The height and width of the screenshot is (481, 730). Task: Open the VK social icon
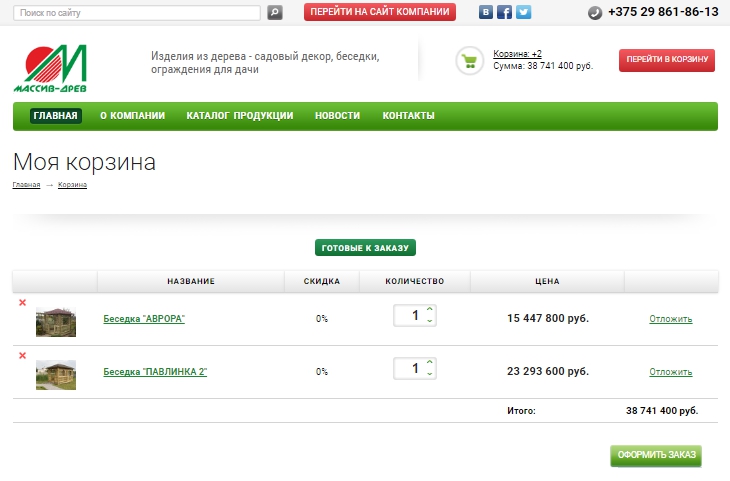tap(486, 13)
